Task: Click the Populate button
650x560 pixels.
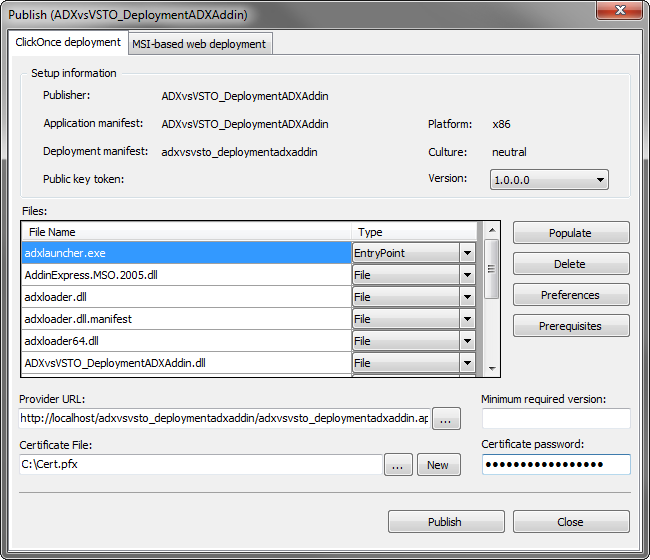Action: pos(571,233)
